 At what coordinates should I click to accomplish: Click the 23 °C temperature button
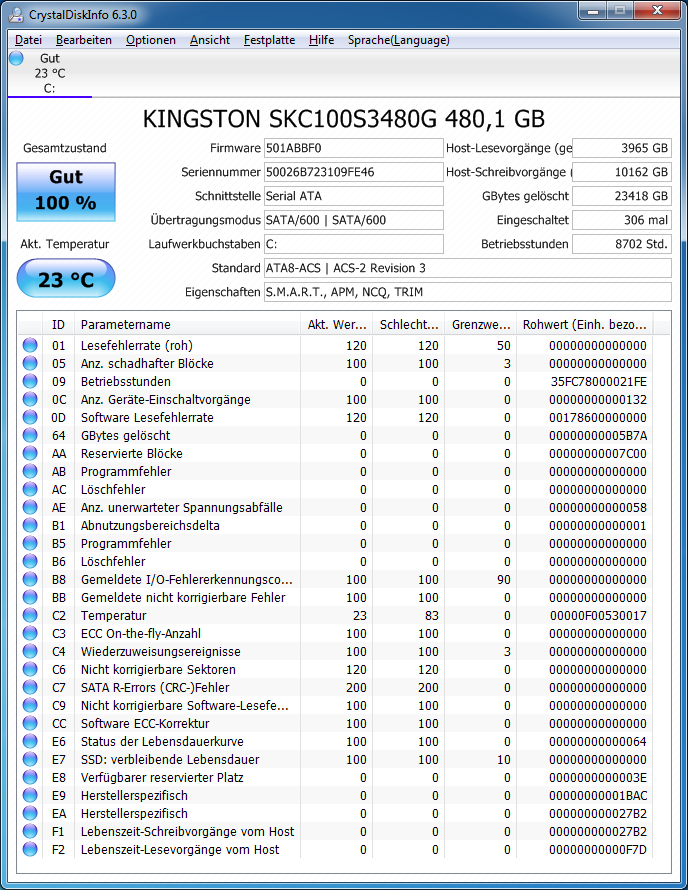66,278
